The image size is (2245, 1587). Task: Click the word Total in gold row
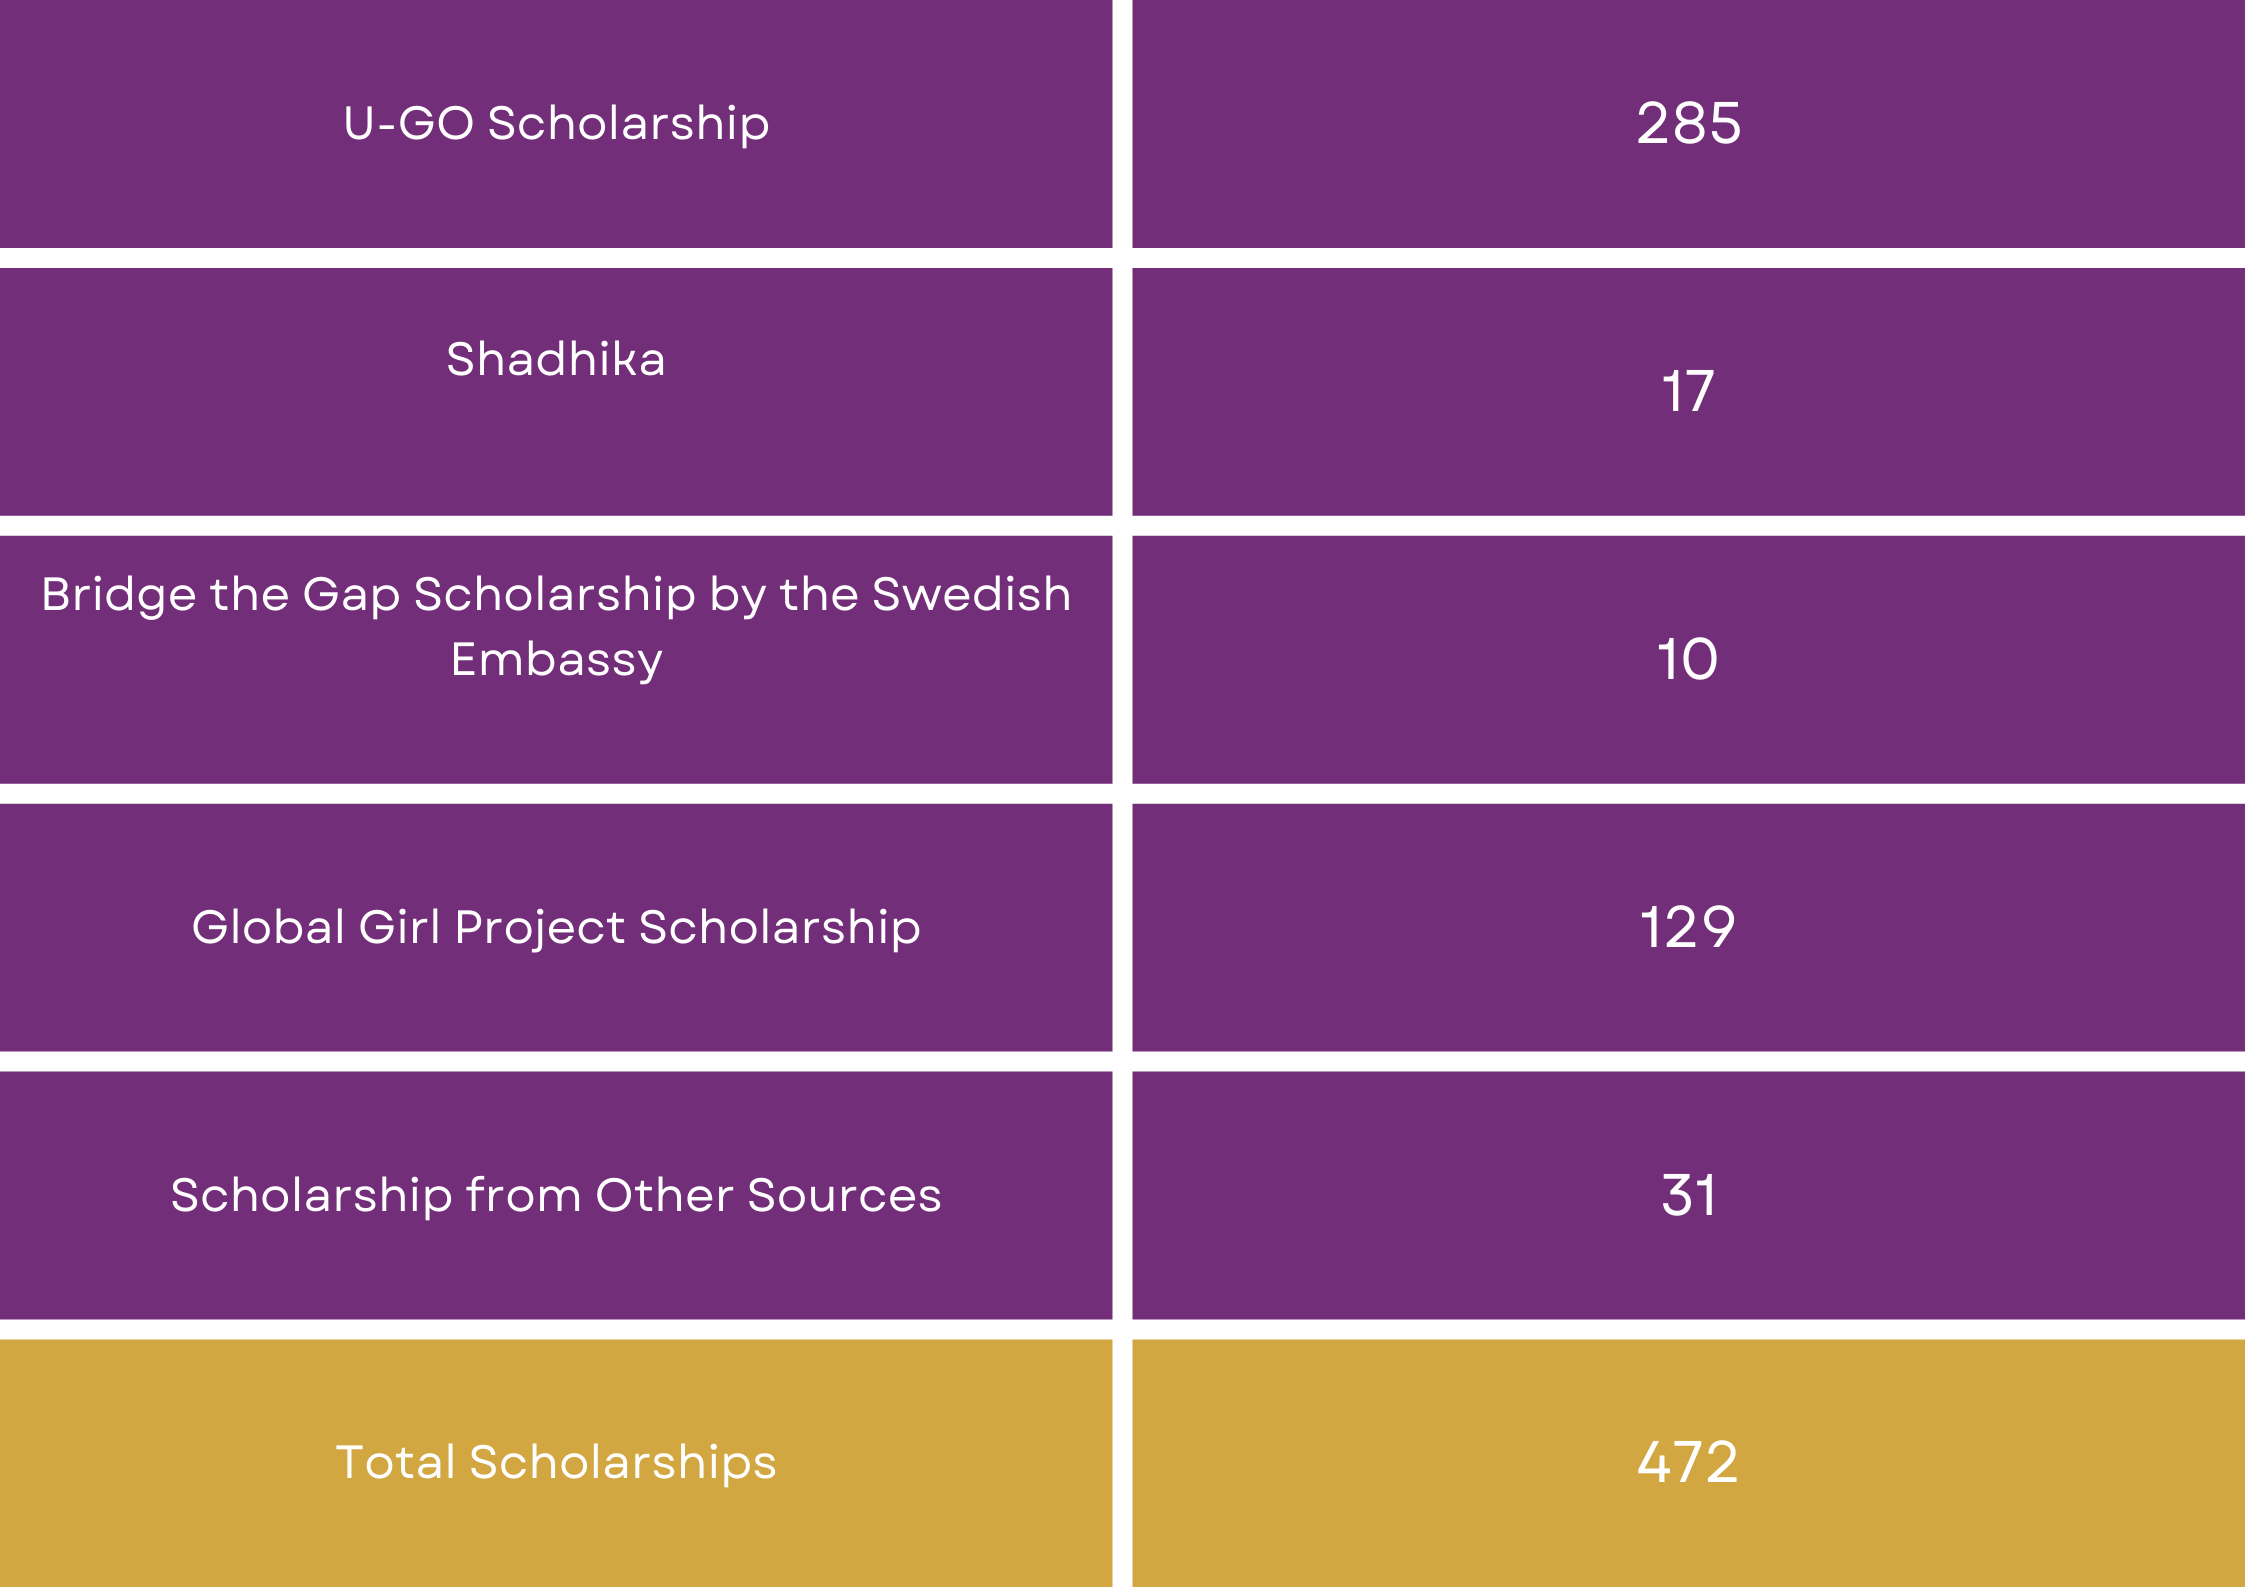395,1462
